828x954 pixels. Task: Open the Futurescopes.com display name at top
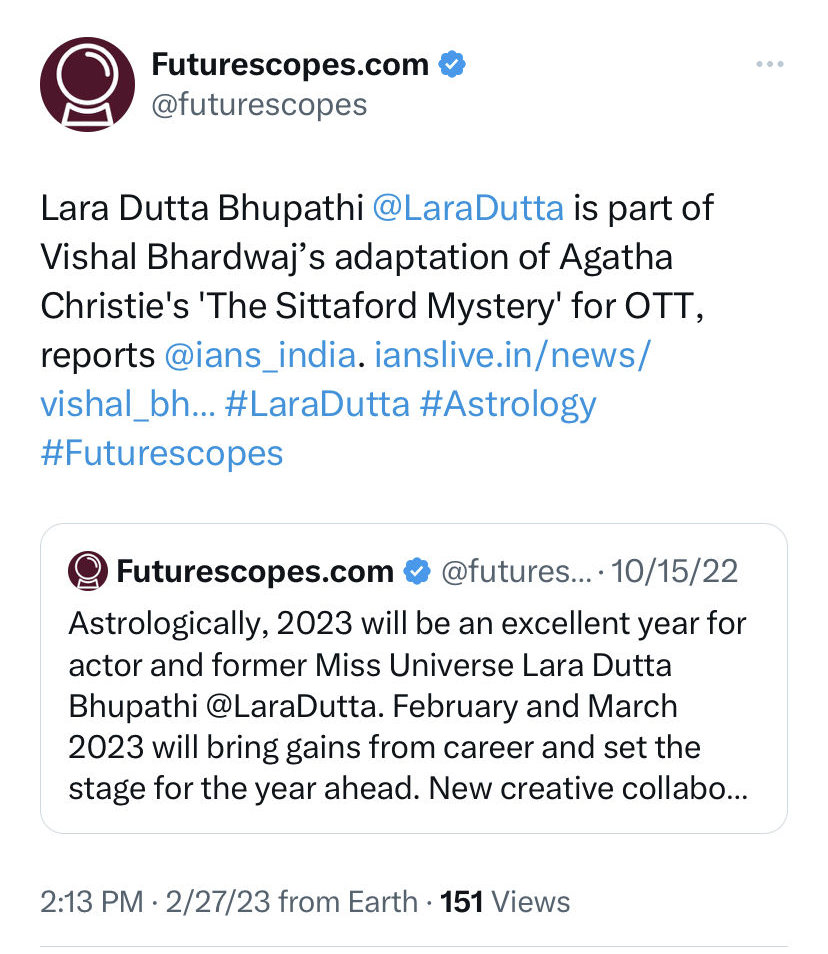click(x=290, y=64)
